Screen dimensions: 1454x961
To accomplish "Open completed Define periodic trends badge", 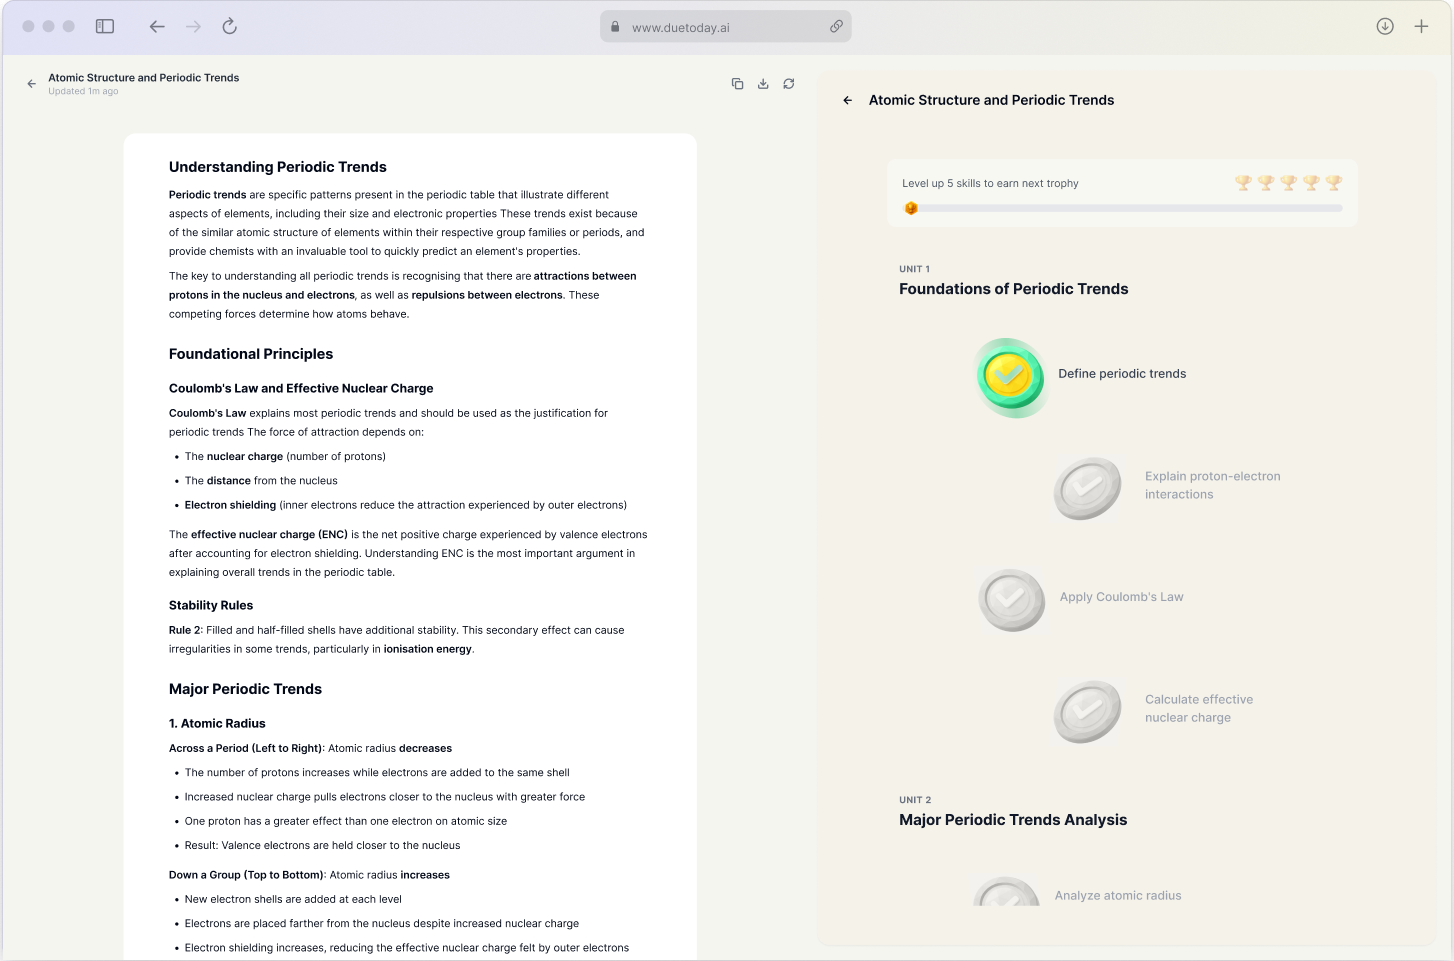I will (1011, 376).
